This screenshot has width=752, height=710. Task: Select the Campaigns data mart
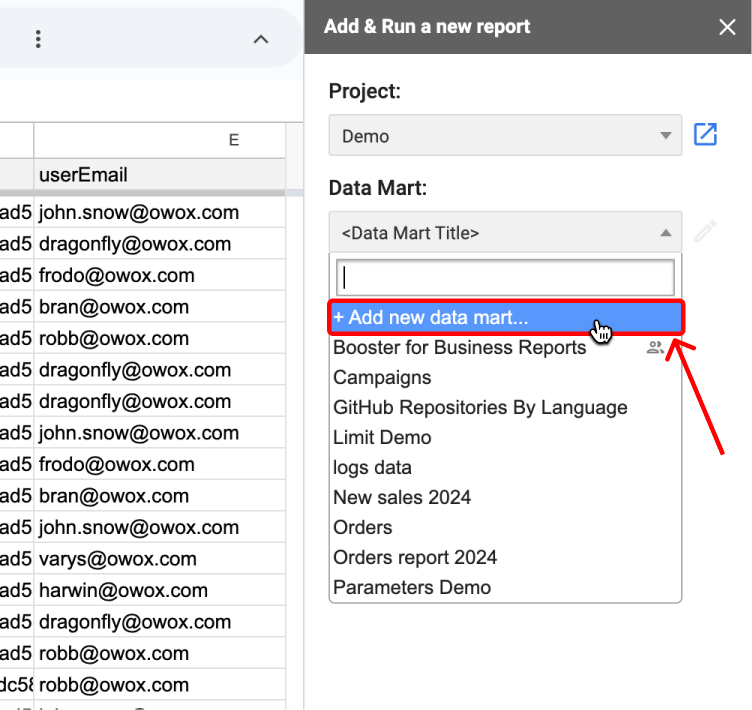point(506,378)
